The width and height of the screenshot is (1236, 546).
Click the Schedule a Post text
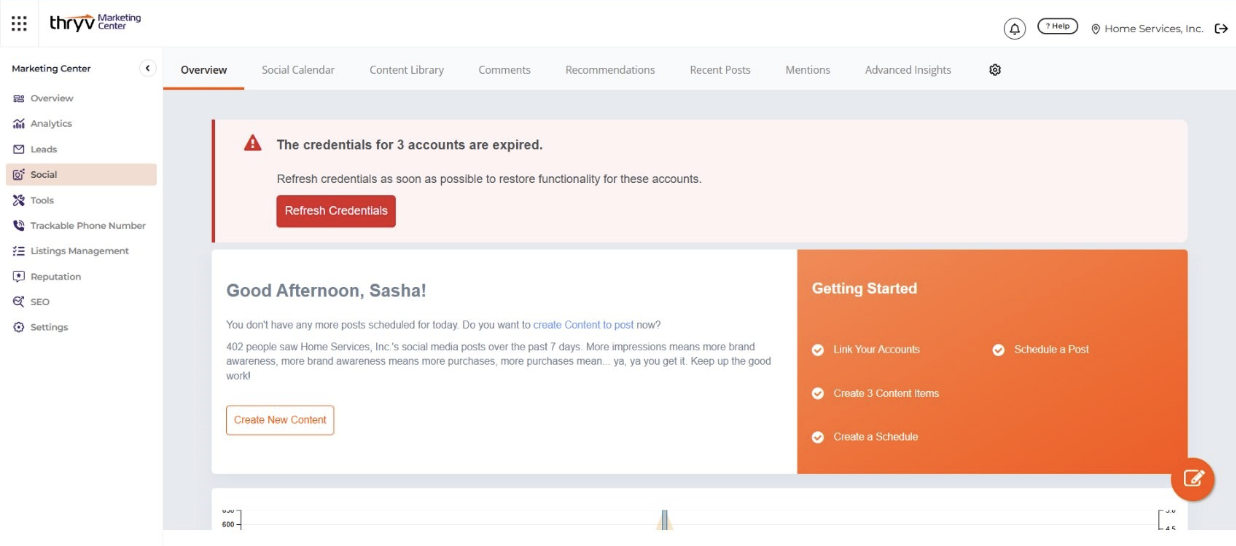pos(1052,350)
